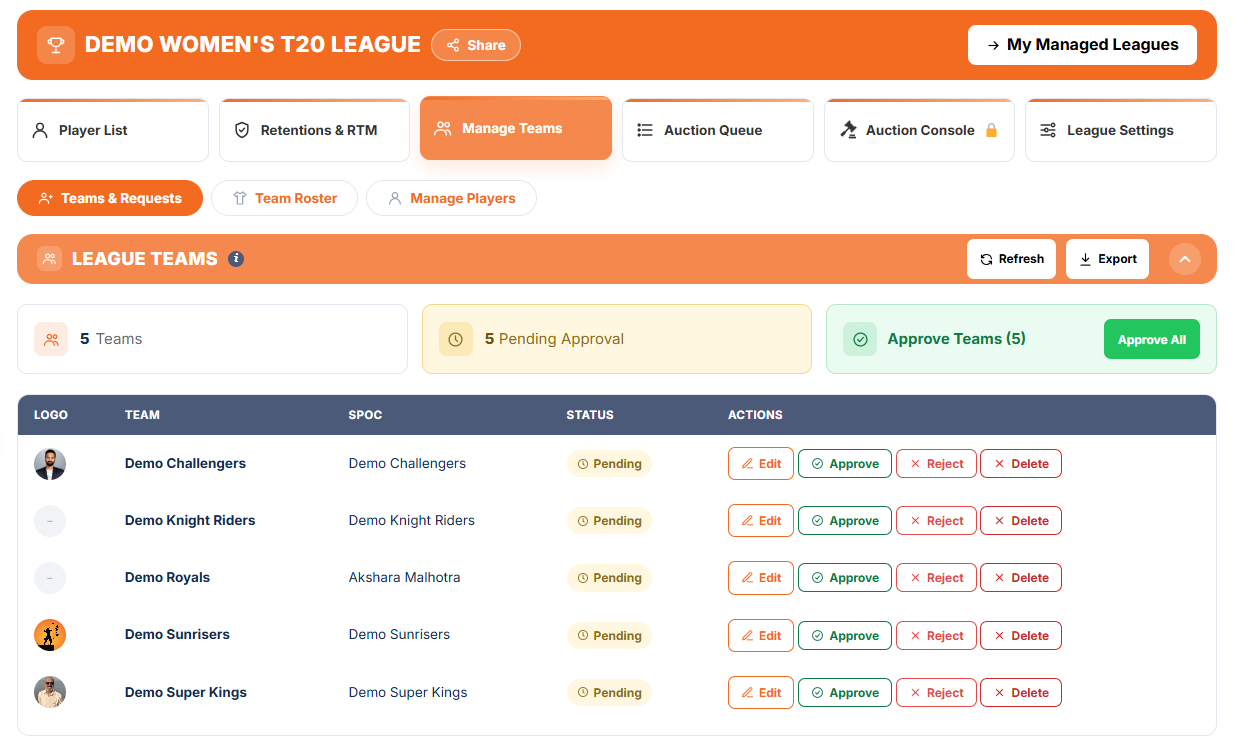The image size is (1236, 746).
Task: Collapse the League Teams section chevron
Action: [x=1184, y=259]
